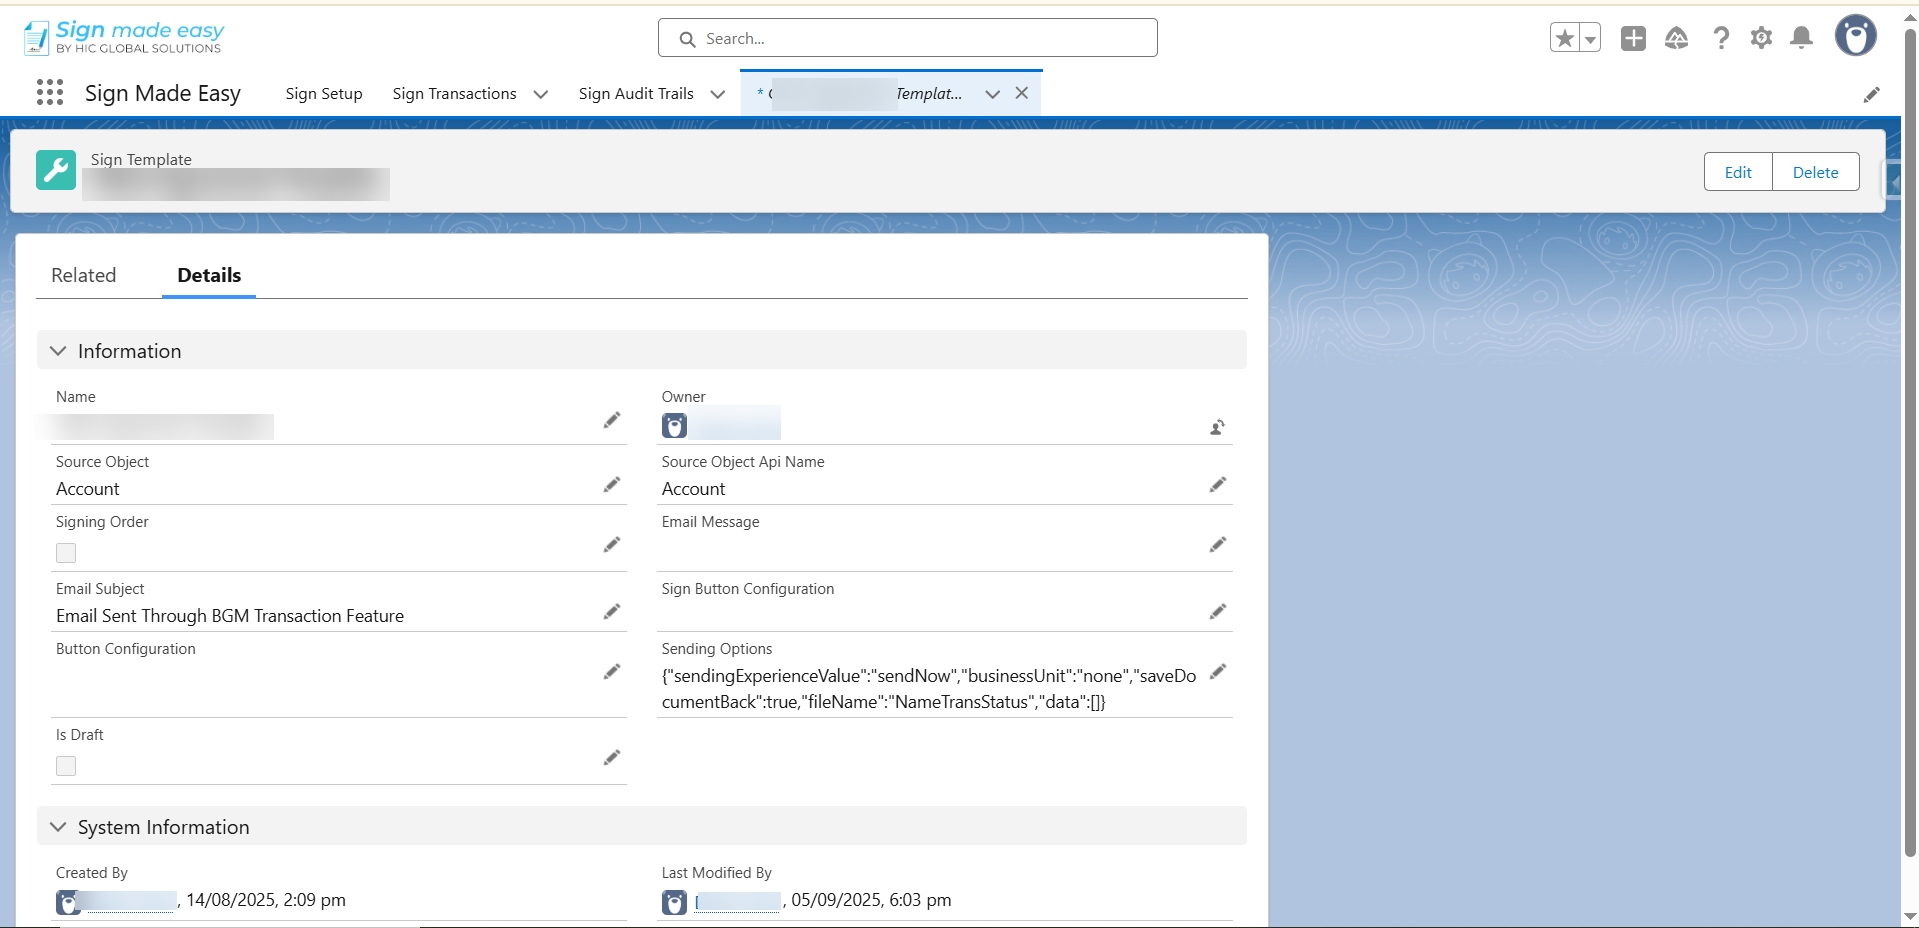This screenshot has height=928, width=1919.
Task: Open the active template tab dropdown chevron
Action: [x=993, y=94]
